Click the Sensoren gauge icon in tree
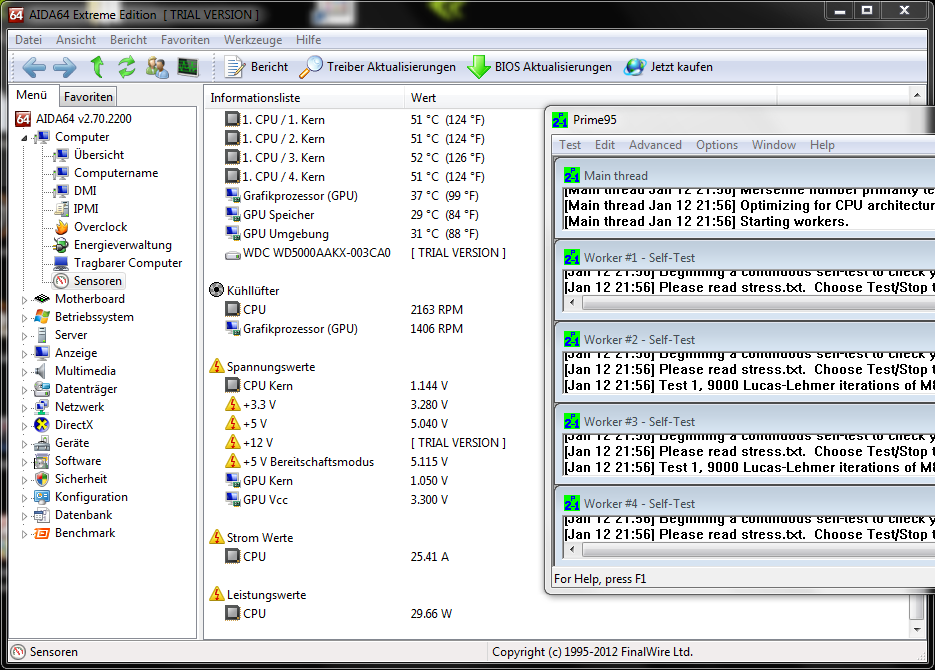 [61, 281]
